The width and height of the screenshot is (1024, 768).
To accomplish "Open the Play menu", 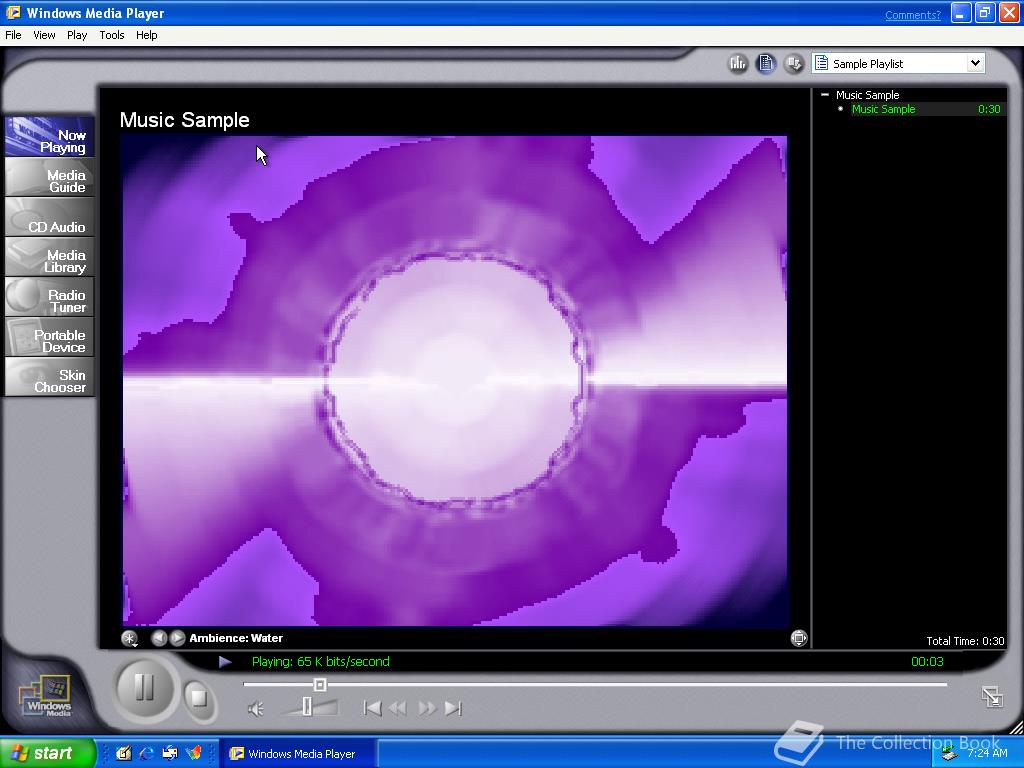I will point(77,35).
